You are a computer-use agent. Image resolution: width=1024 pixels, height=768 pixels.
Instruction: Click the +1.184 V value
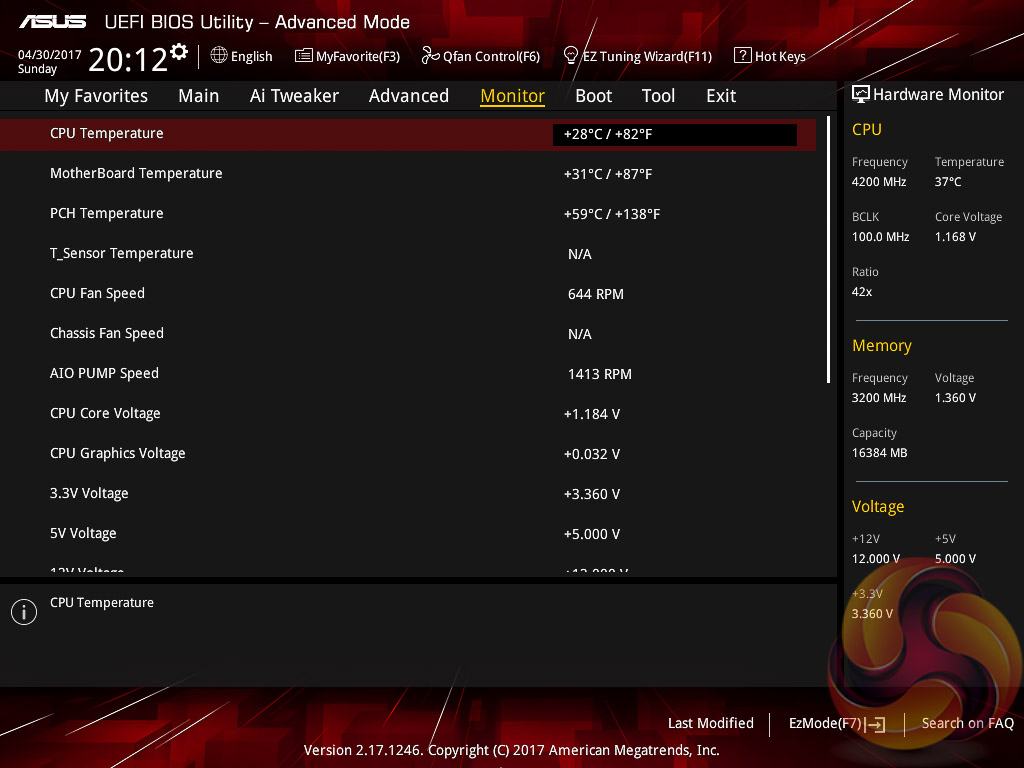tap(592, 414)
